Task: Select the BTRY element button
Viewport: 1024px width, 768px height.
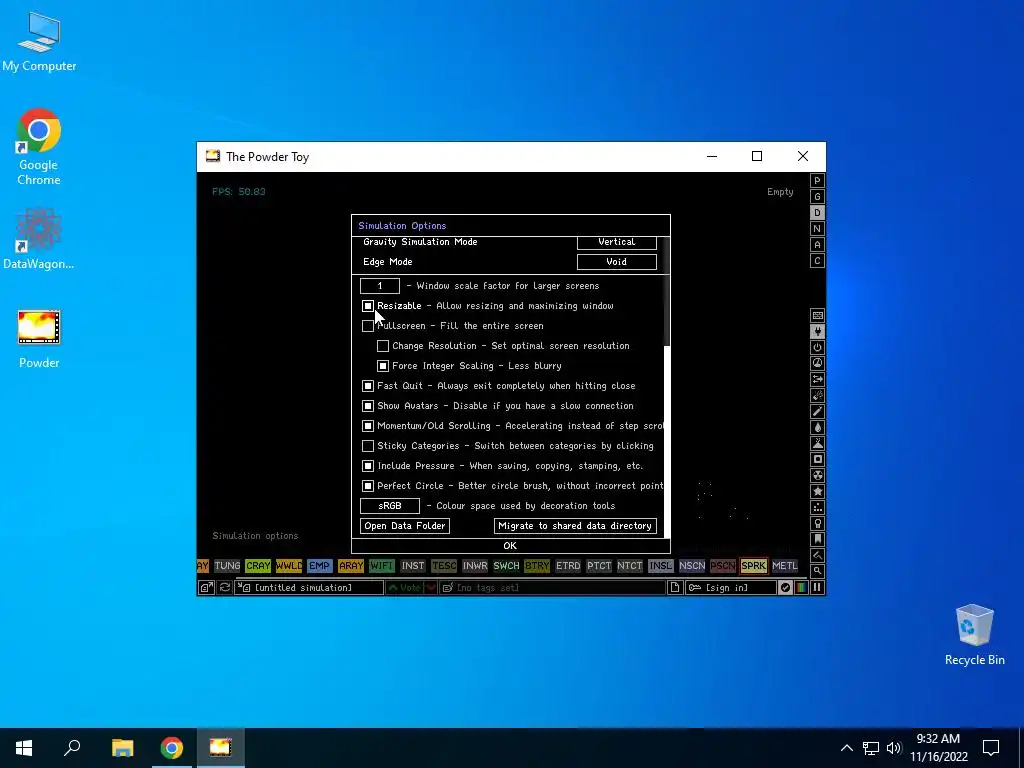Action: click(537, 566)
